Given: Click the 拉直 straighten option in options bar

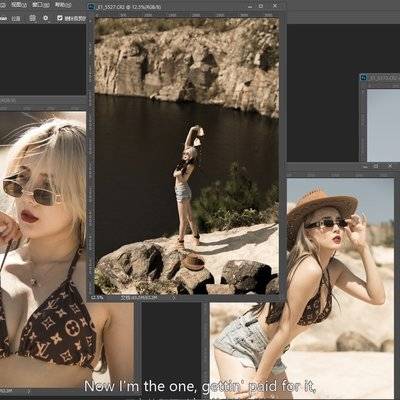Looking at the screenshot, I should point(16,19).
